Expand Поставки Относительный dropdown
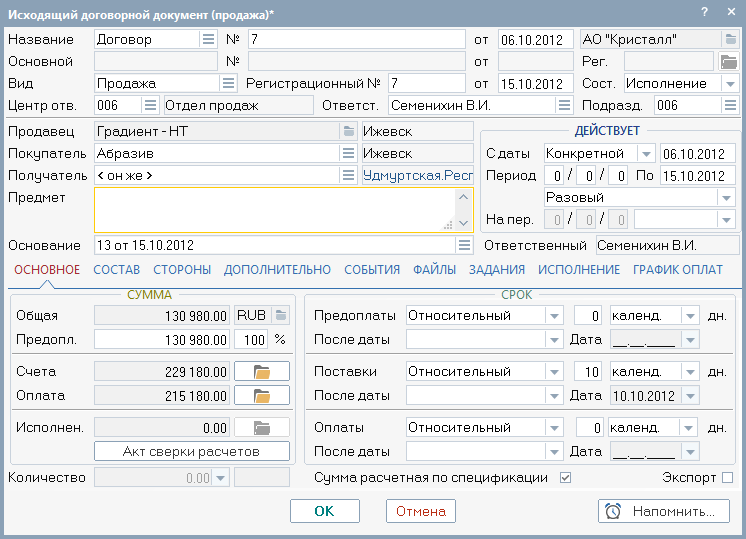 554,372
